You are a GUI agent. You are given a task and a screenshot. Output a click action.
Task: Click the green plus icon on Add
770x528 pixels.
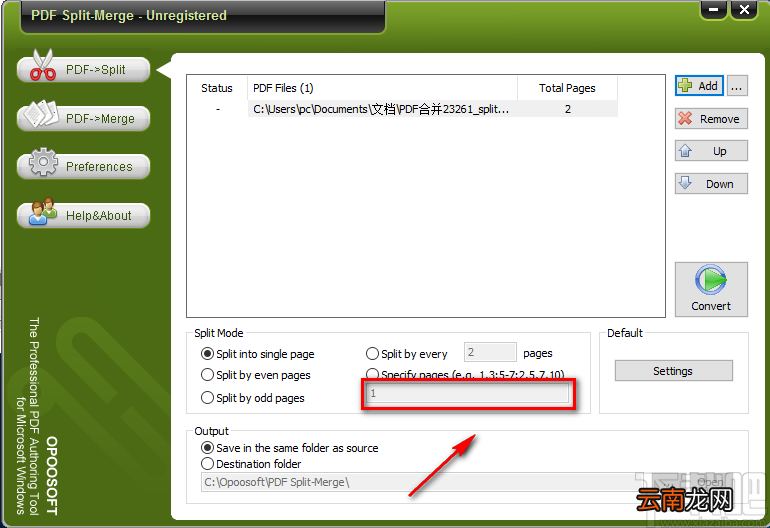(x=685, y=85)
